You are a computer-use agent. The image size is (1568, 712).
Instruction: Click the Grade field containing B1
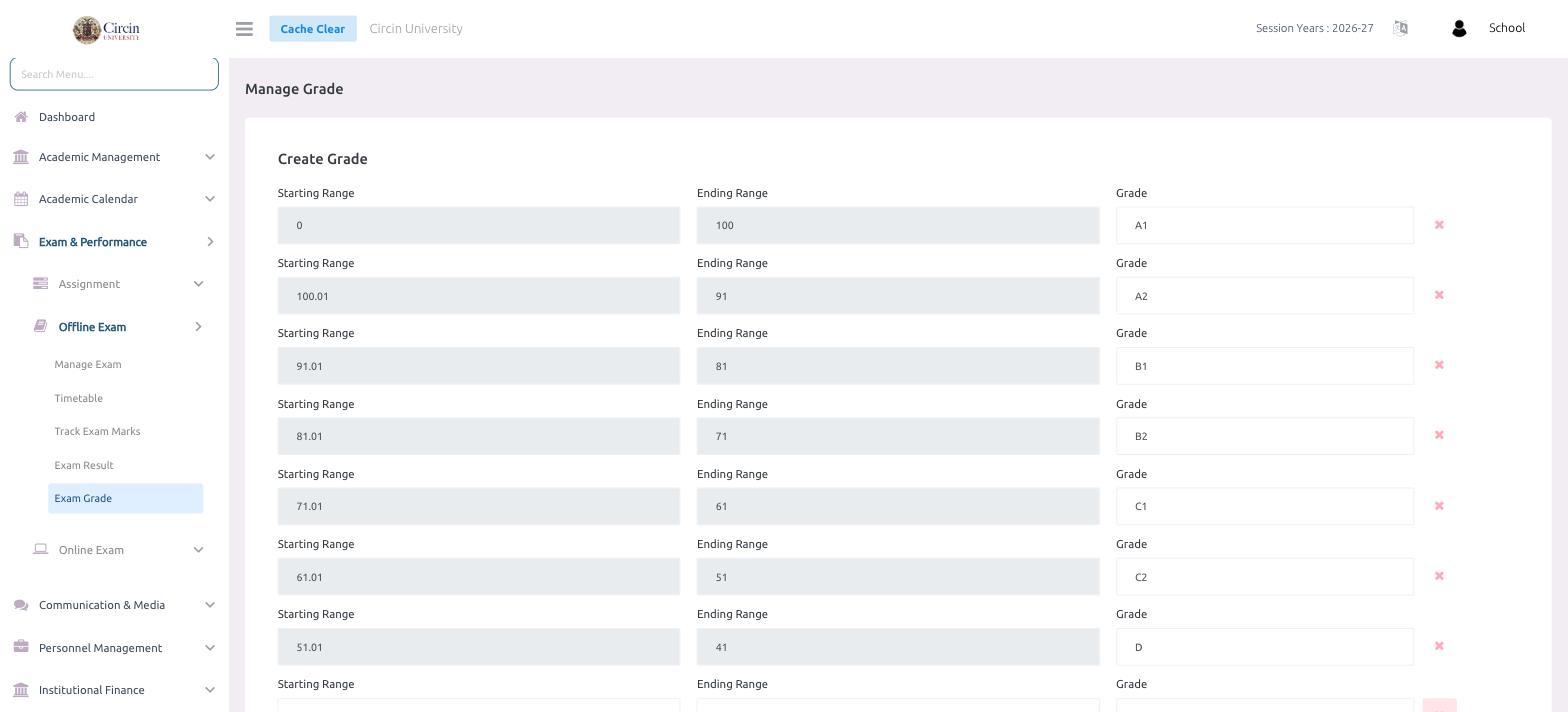[1265, 366]
